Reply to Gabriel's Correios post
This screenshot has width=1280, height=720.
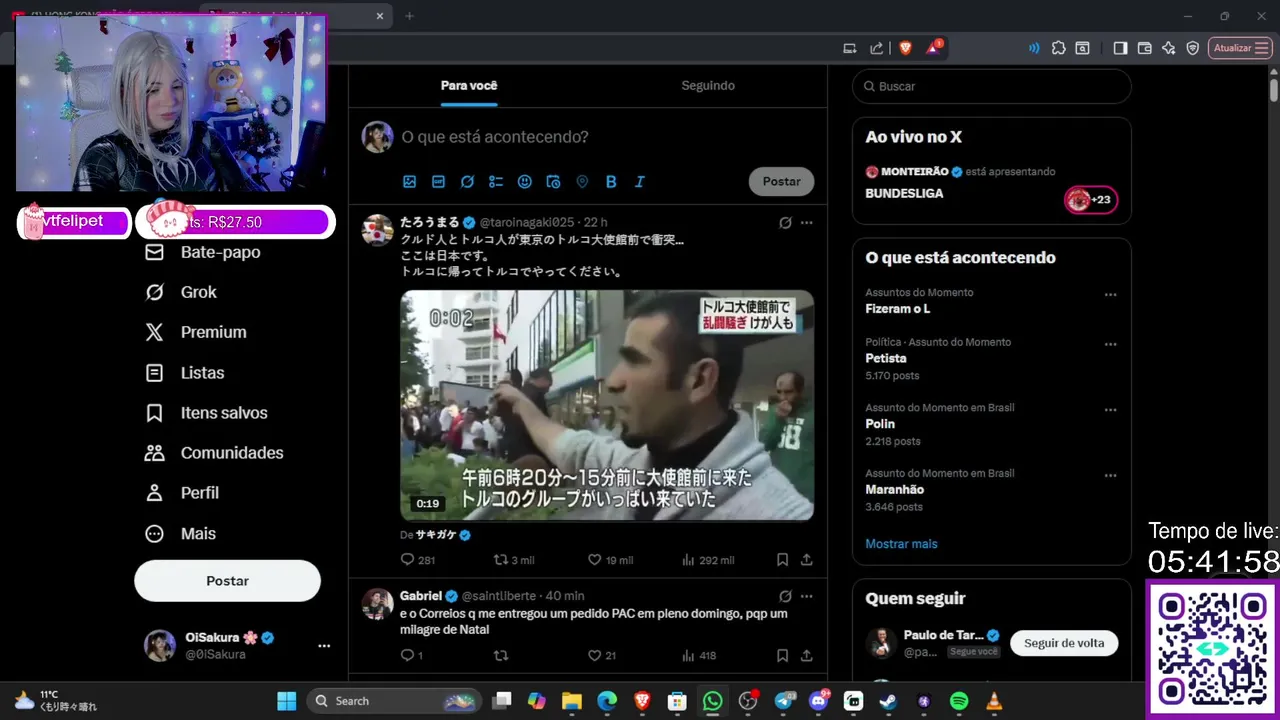pyautogui.click(x=411, y=656)
